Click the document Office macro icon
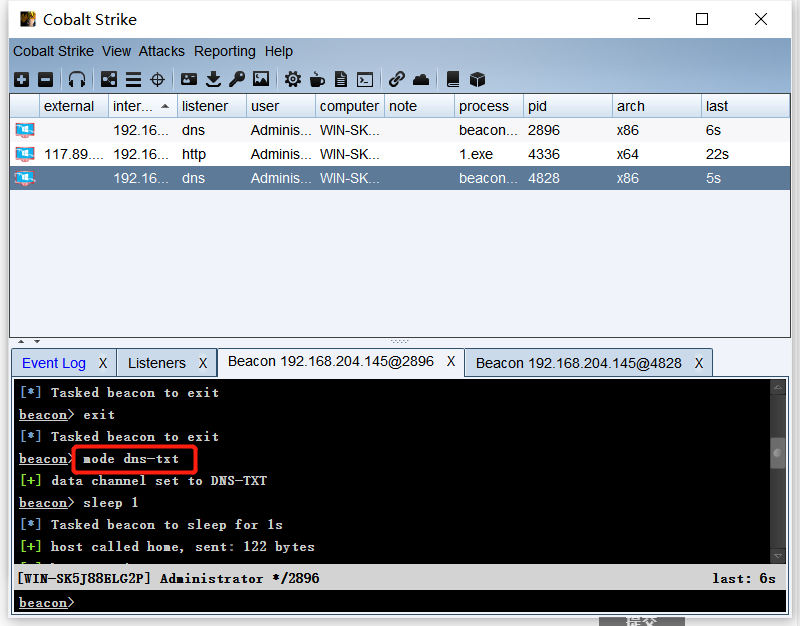 [341, 80]
